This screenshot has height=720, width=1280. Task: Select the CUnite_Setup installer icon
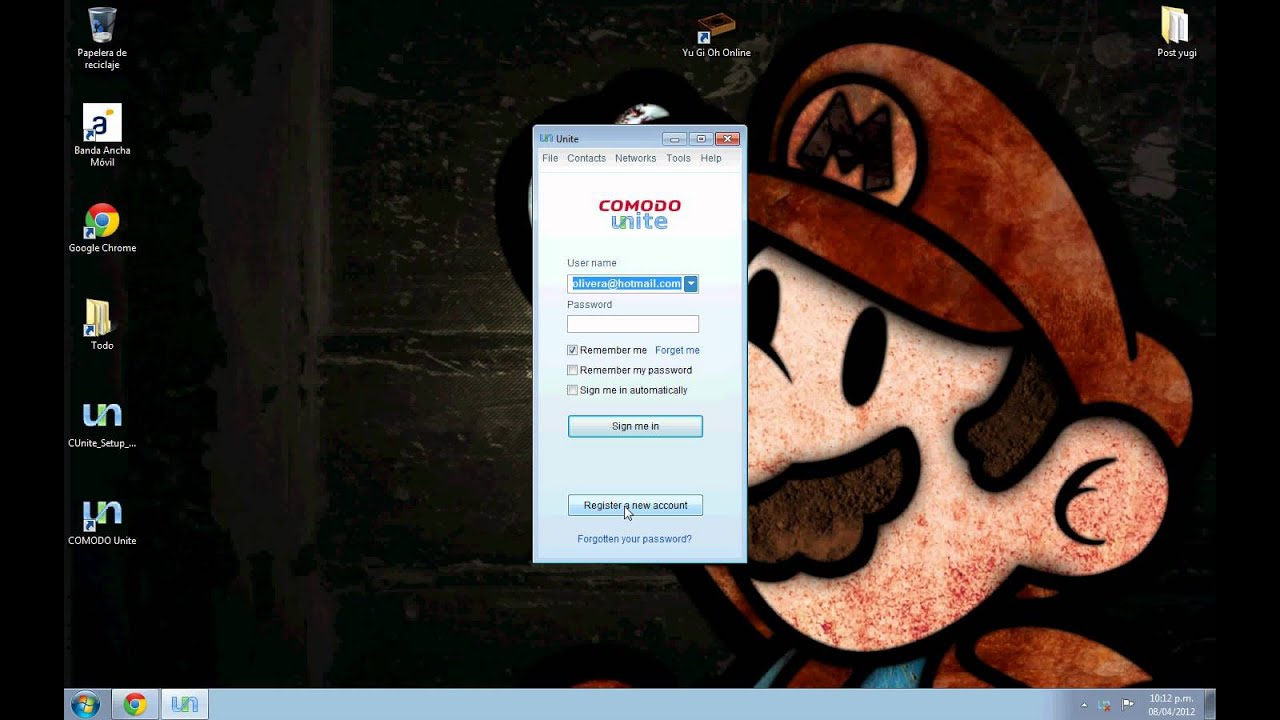(x=102, y=425)
